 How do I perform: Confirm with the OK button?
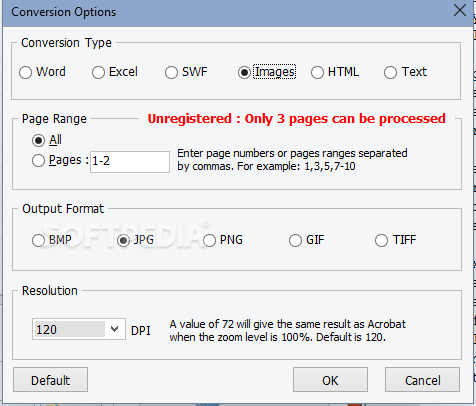(330, 380)
